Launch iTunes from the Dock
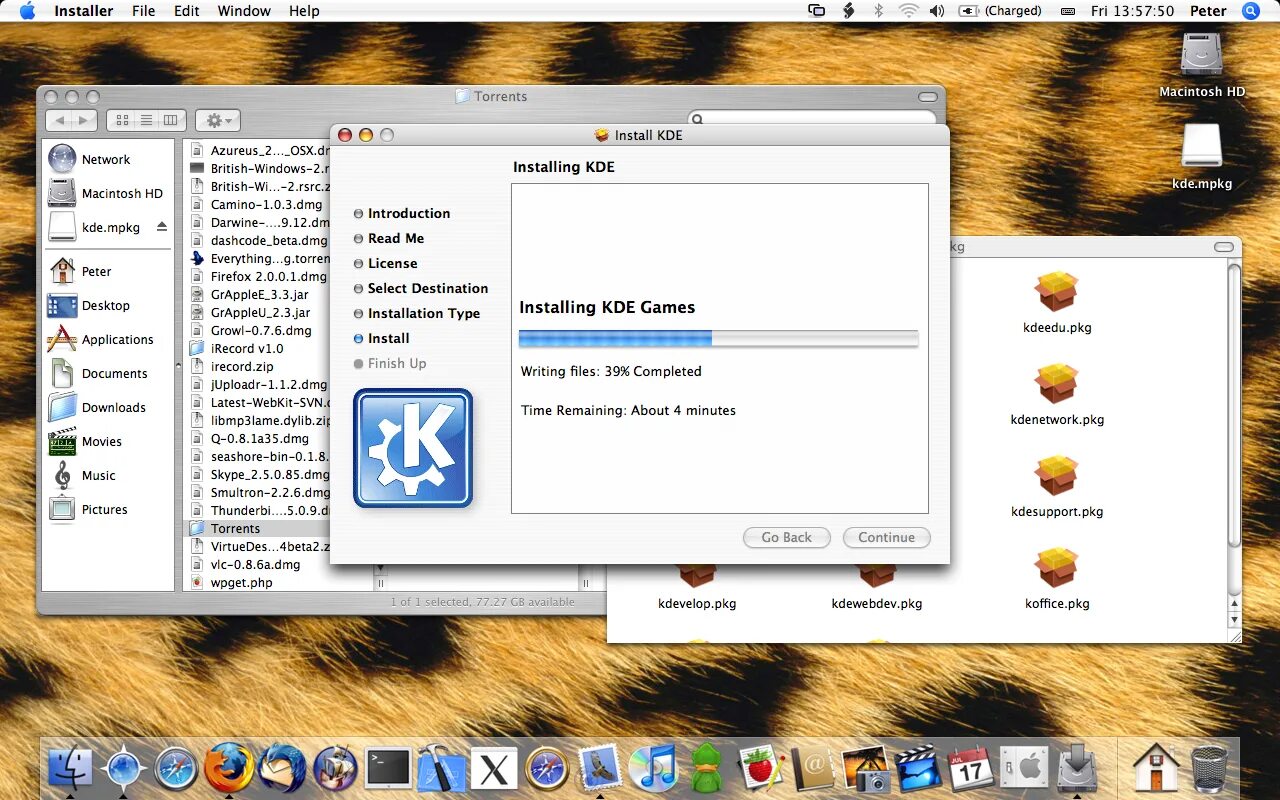1280x800 pixels. click(x=653, y=768)
